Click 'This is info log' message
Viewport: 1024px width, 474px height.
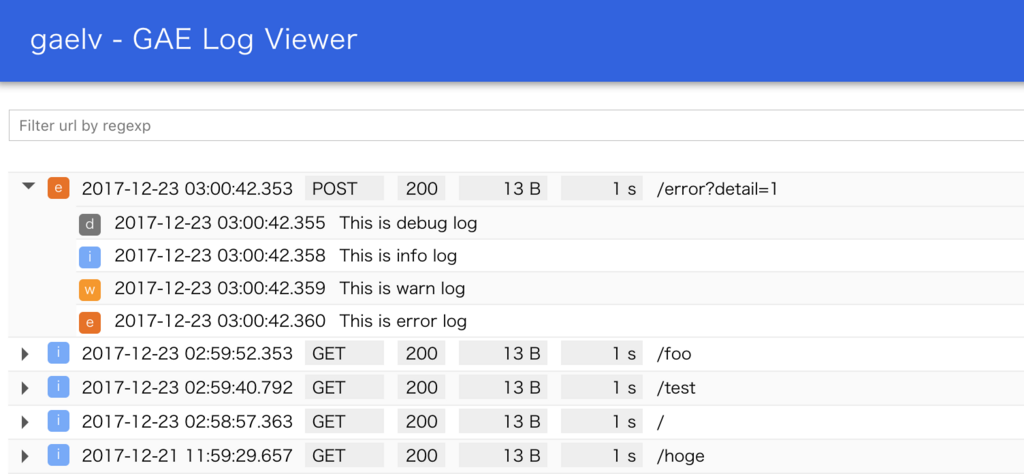[x=398, y=256]
